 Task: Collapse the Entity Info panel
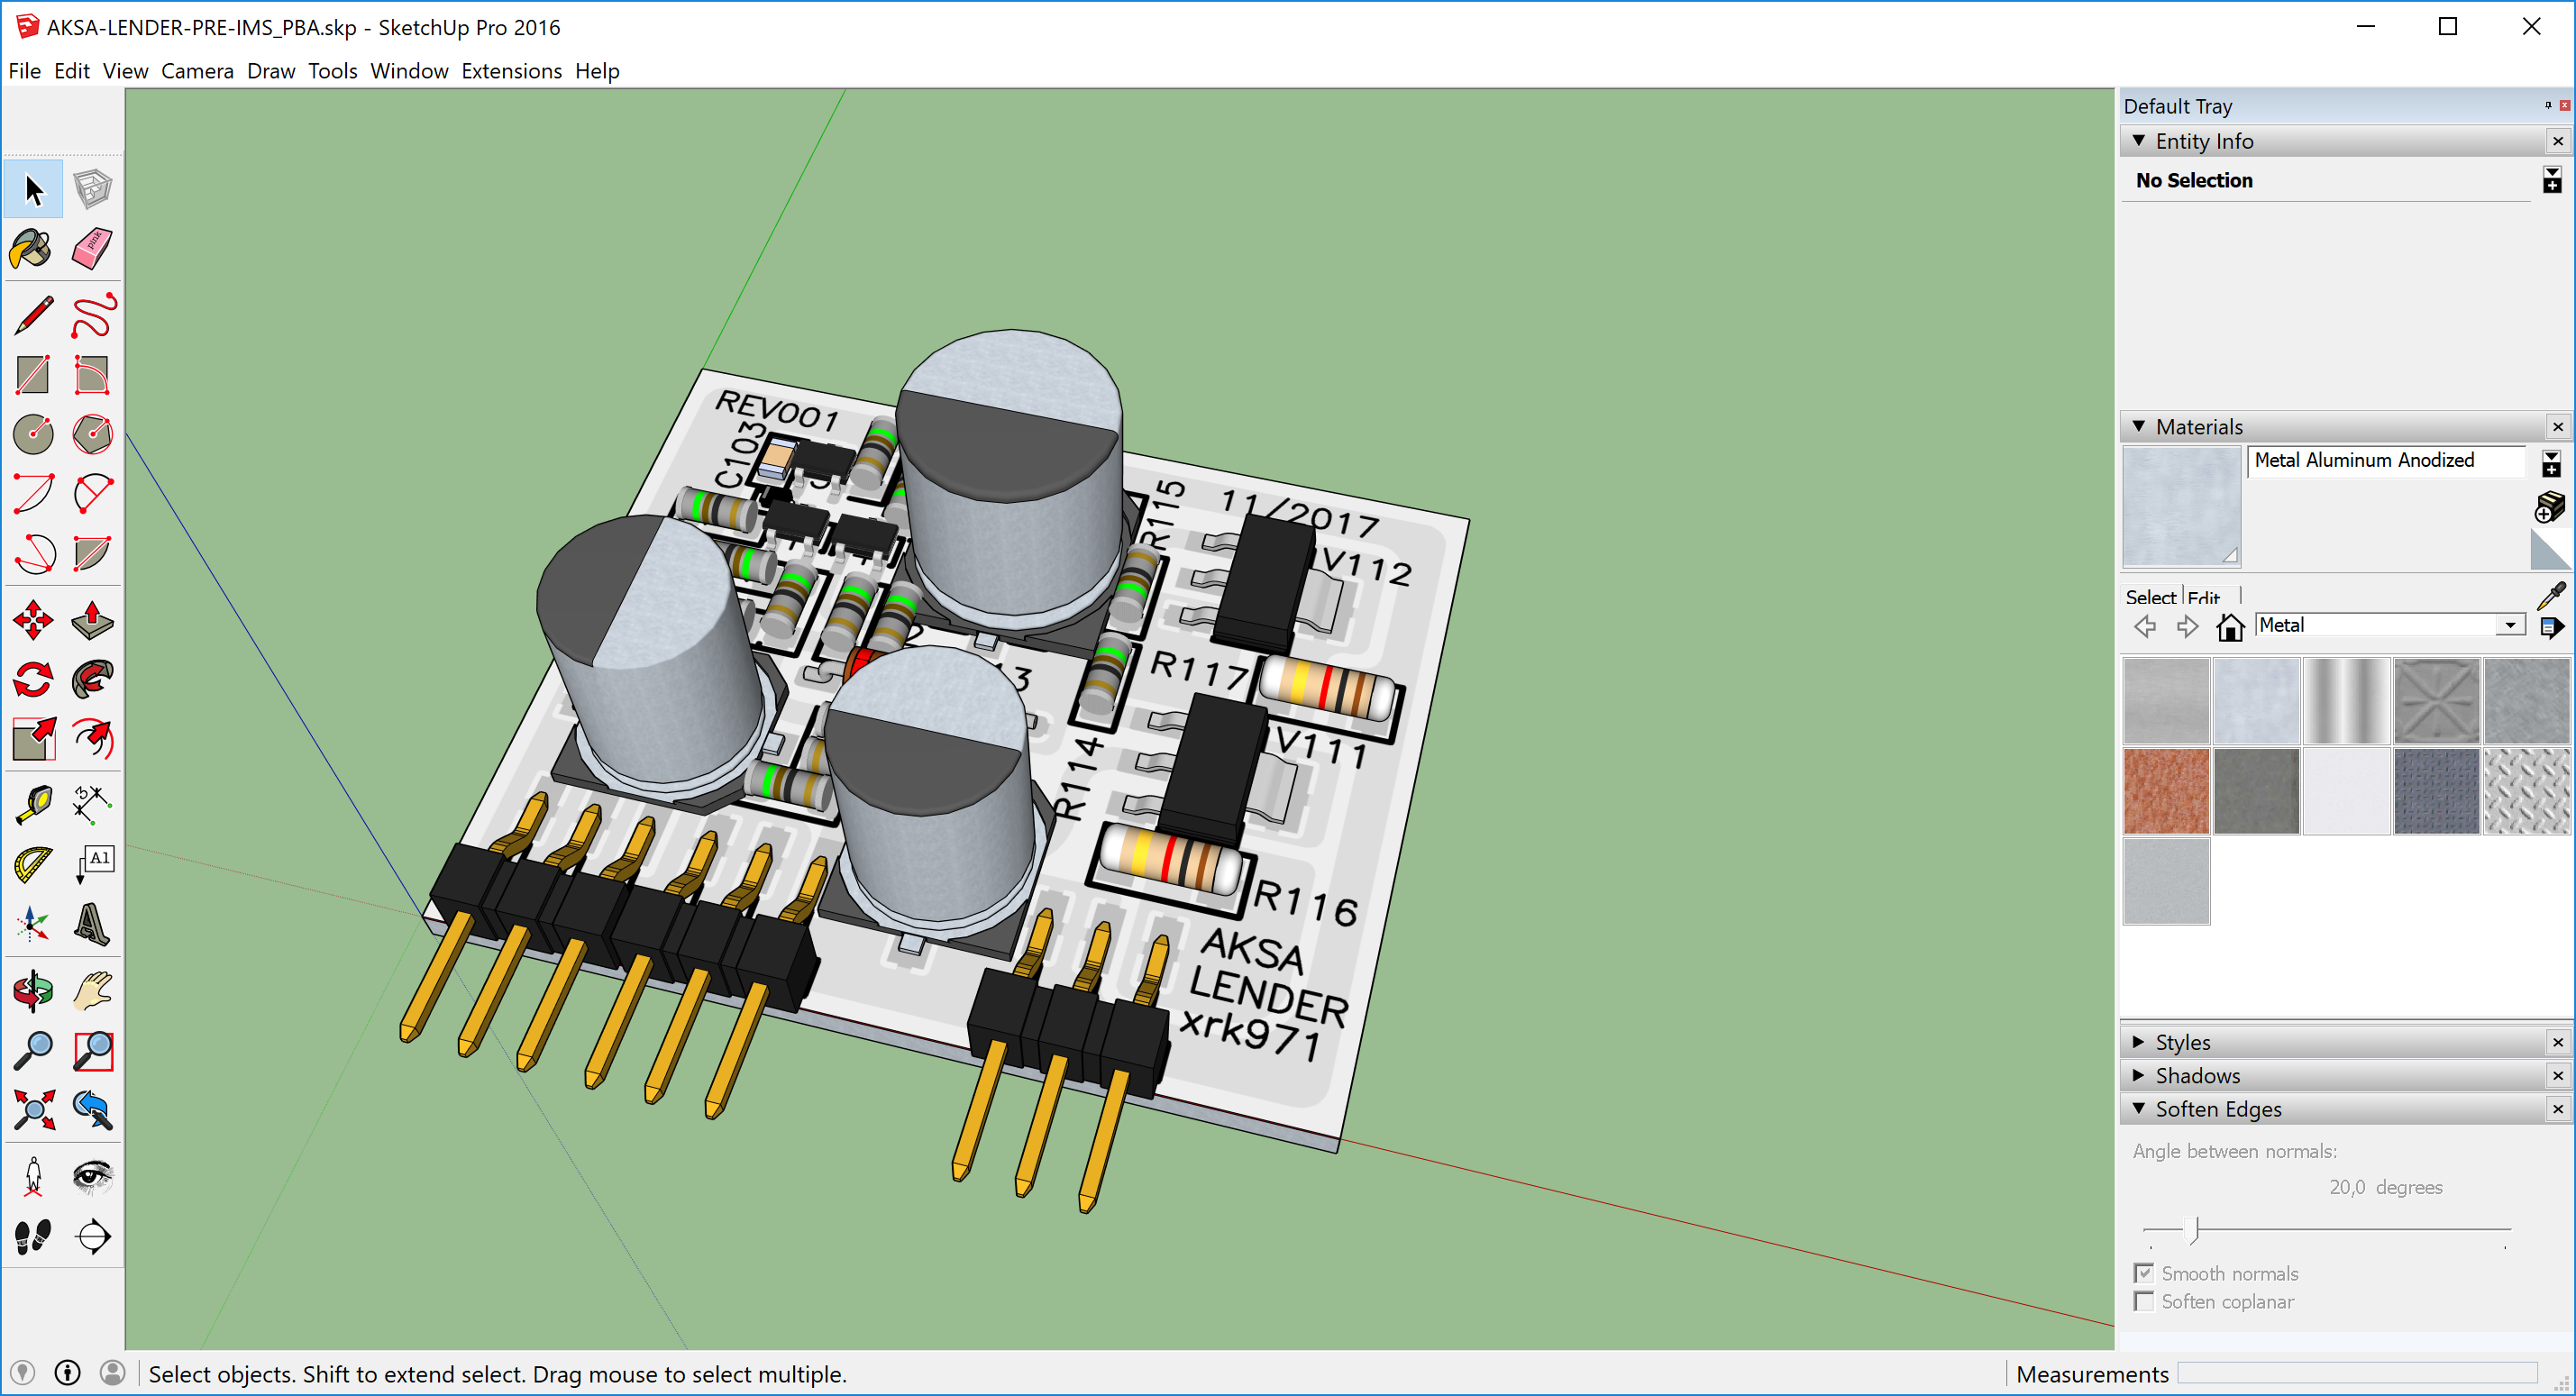2139,141
